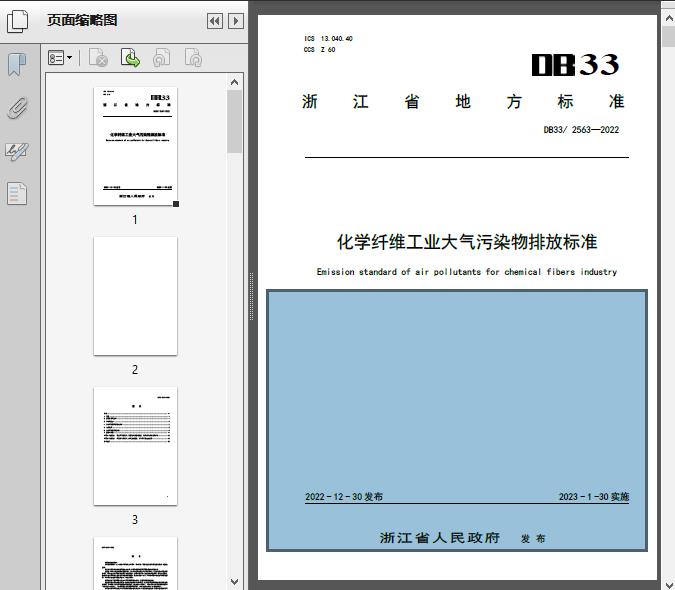
Task: Click 浙江省人民政府 publisher text
Action: (440, 537)
